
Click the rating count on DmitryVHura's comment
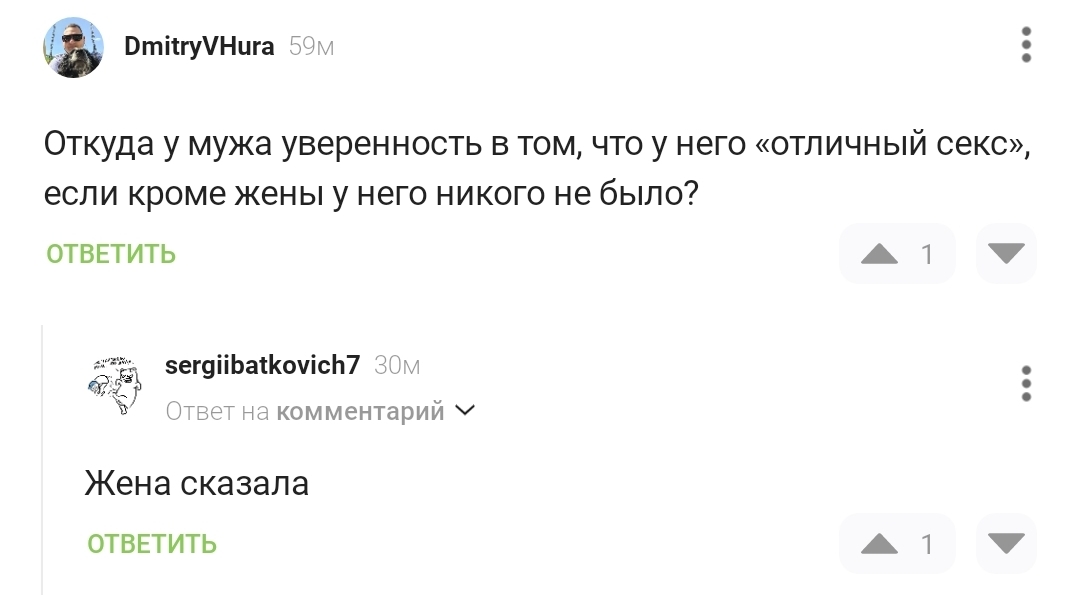tap(927, 254)
